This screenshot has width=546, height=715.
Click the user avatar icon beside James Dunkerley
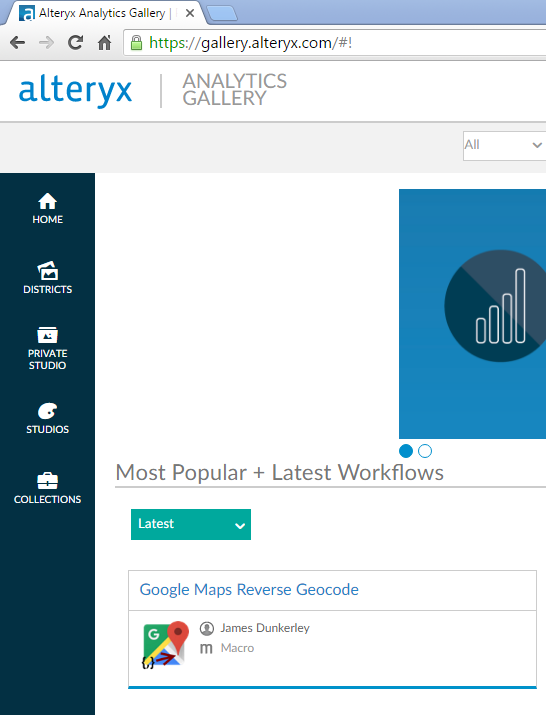point(207,628)
